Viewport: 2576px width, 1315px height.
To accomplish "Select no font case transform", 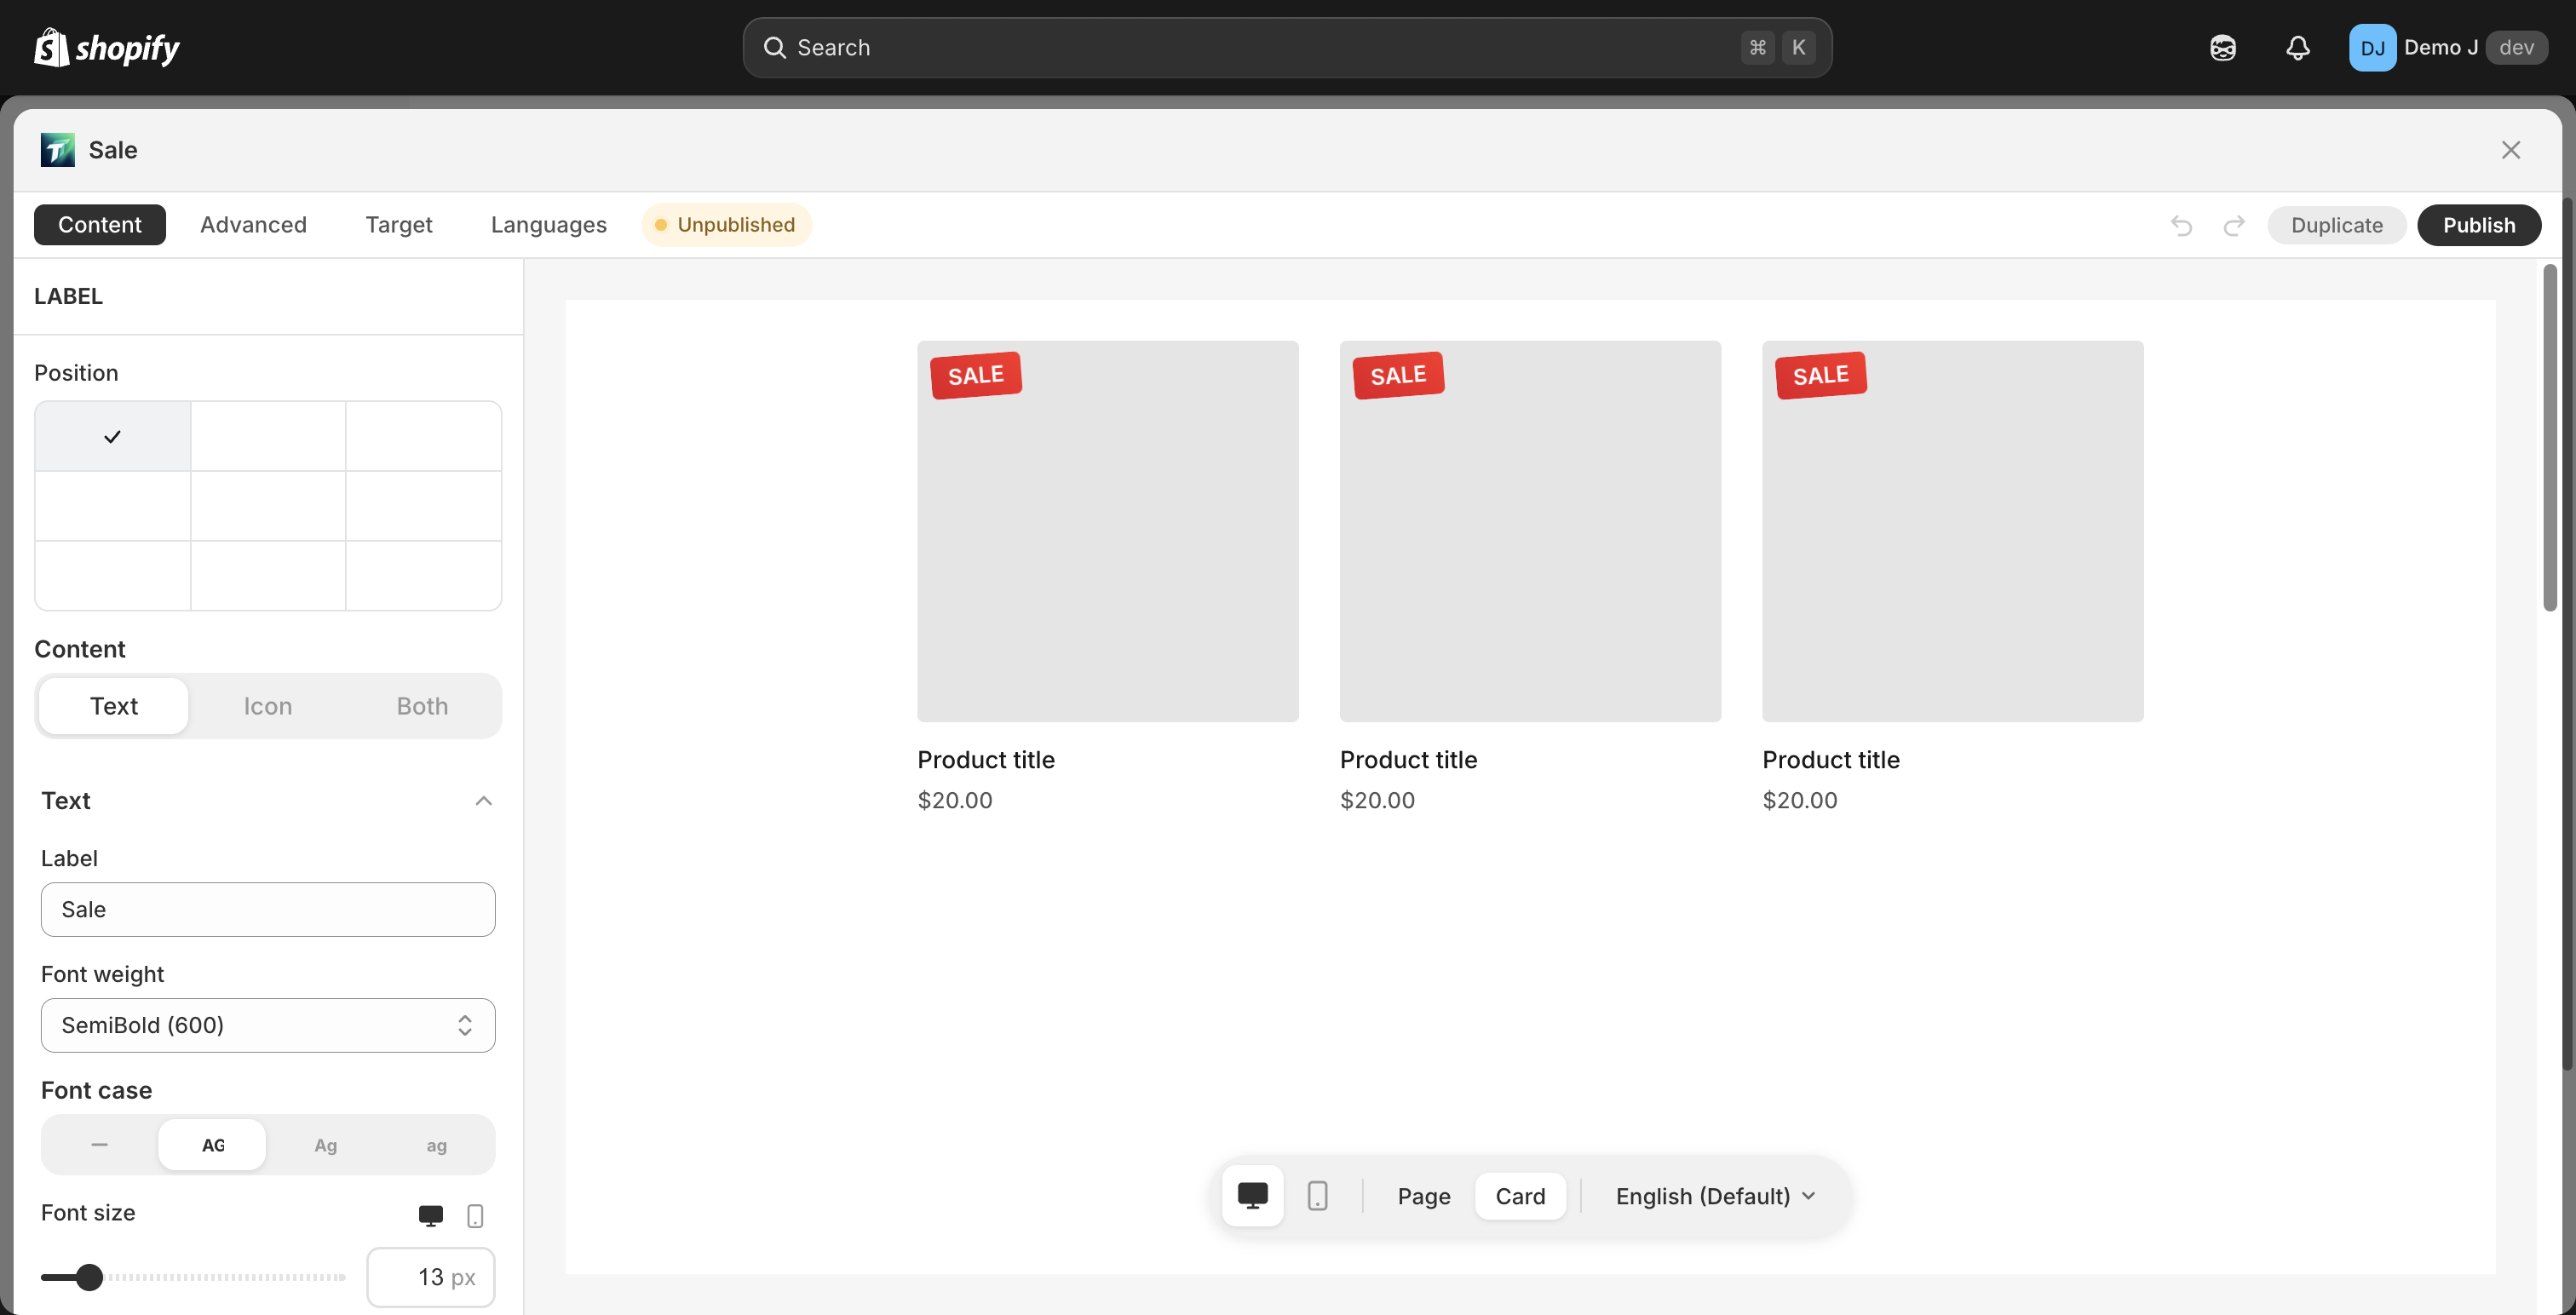I will click(x=99, y=1145).
